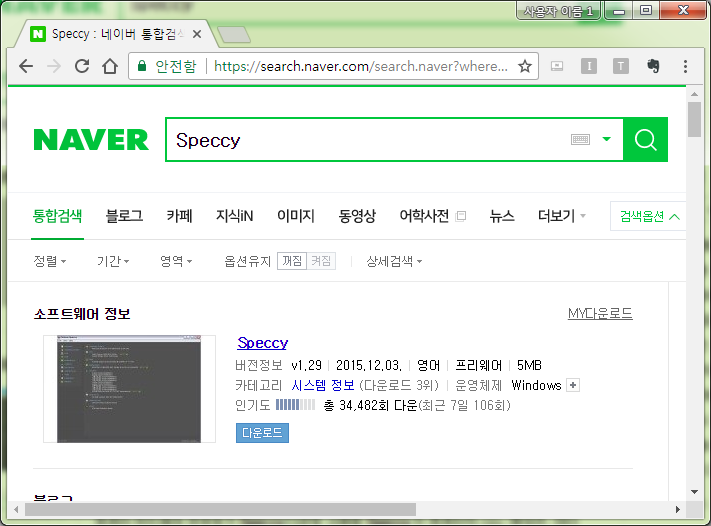Click the user name 사용자 이름 1 button
The image size is (711, 526).
(x=558, y=11)
